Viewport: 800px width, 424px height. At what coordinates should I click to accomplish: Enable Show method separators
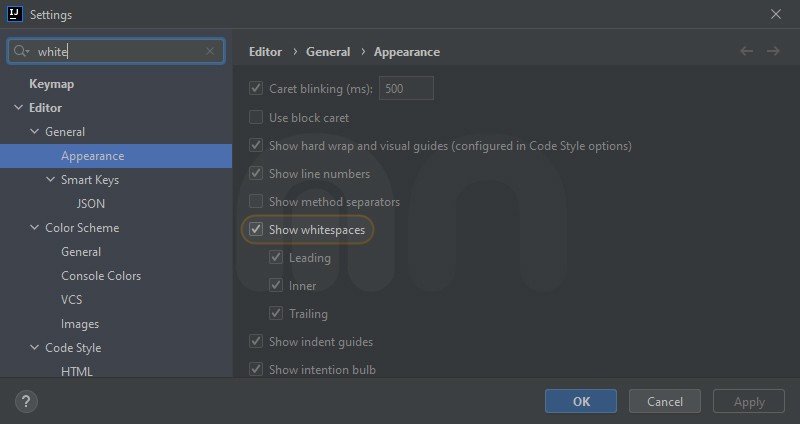point(256,202)
